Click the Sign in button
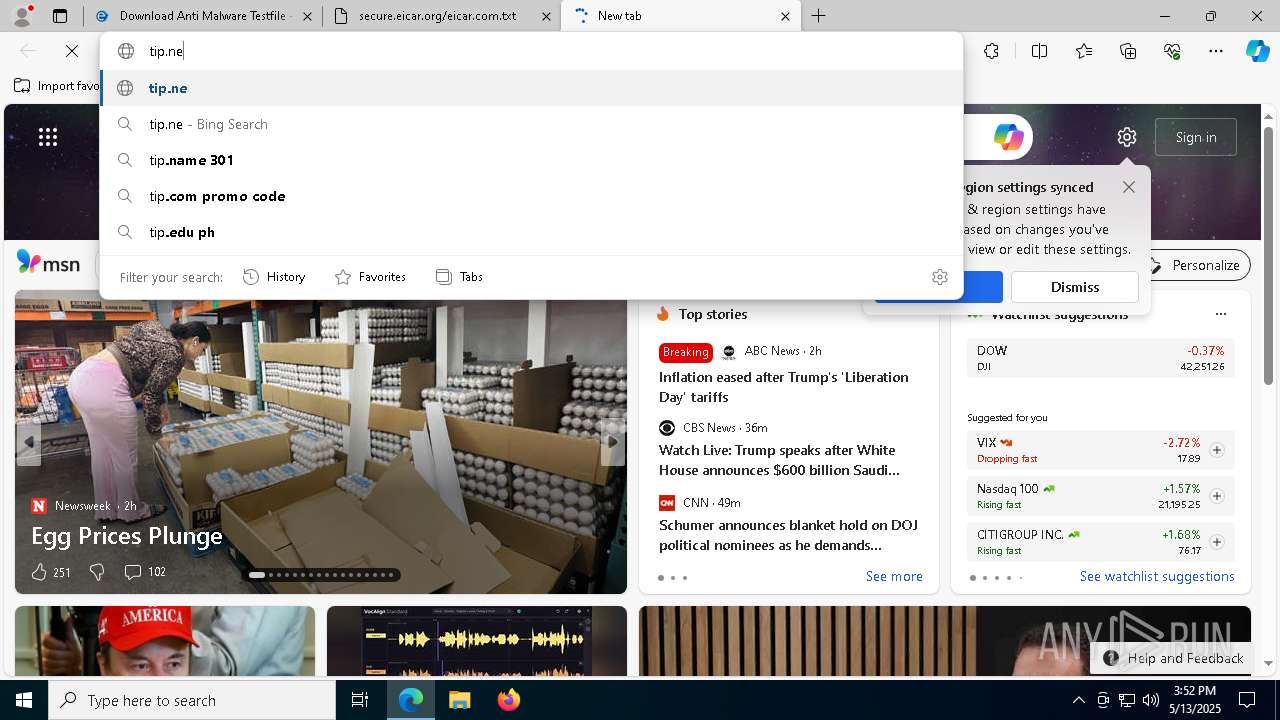Viewport: 1280px width, 720px height. [1196, 137]
